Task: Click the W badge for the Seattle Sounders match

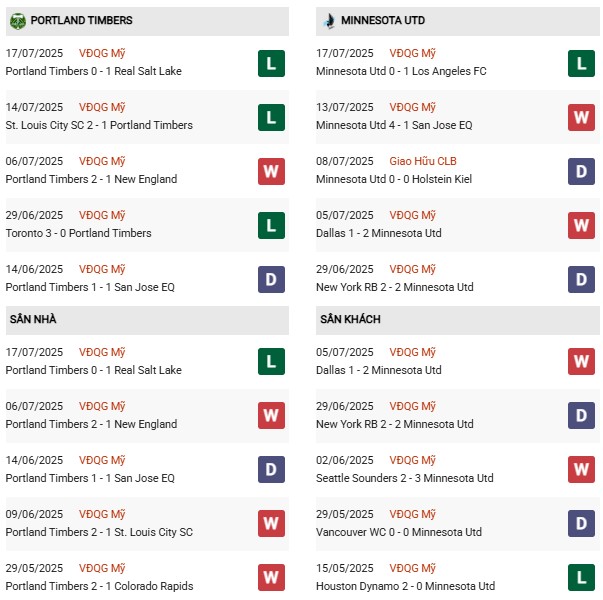Action: click(x=581, y=469)
